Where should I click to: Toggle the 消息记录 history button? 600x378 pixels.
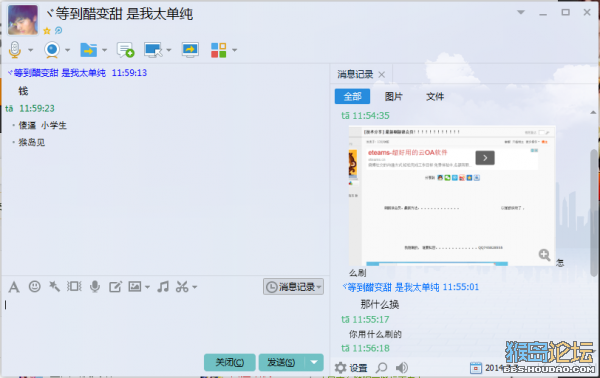point(293,287)
